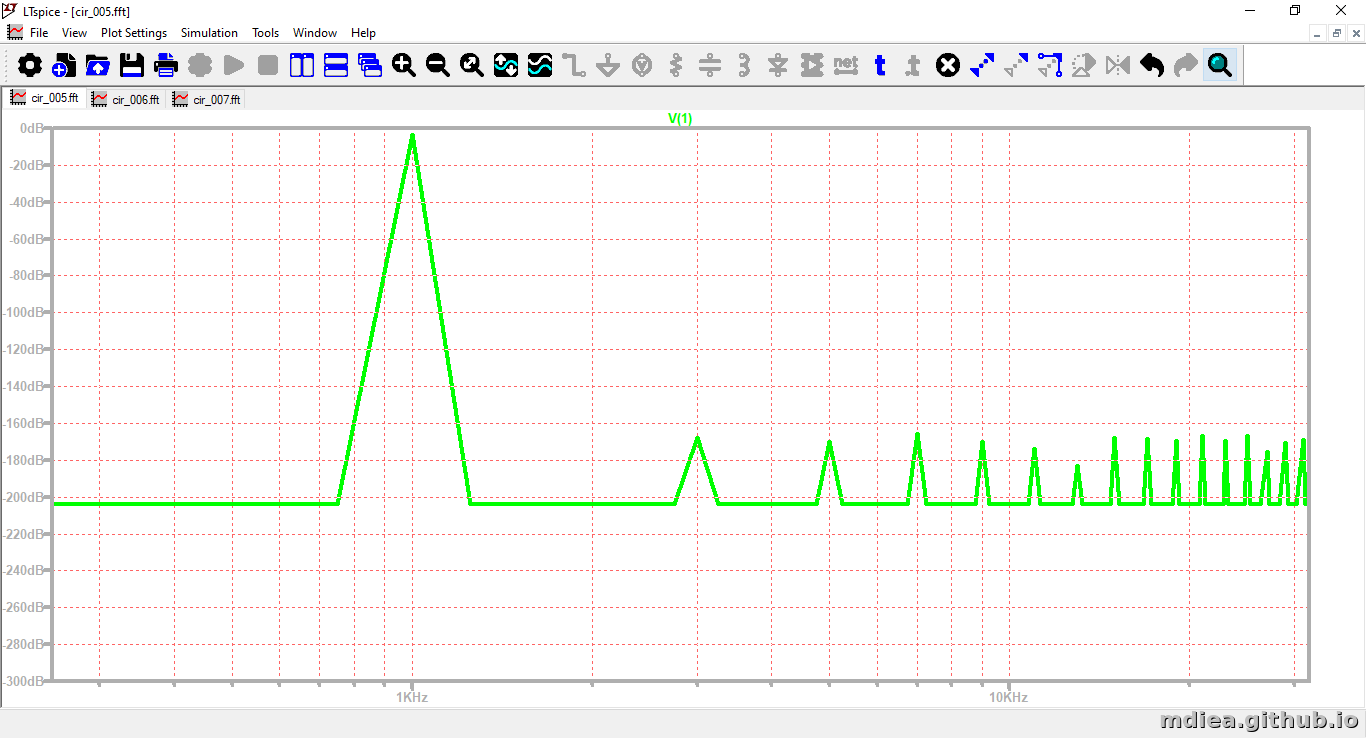Click the Net label icon
Image resolution: width=1366 pixels, height=738 pixels.
point(846,66)
